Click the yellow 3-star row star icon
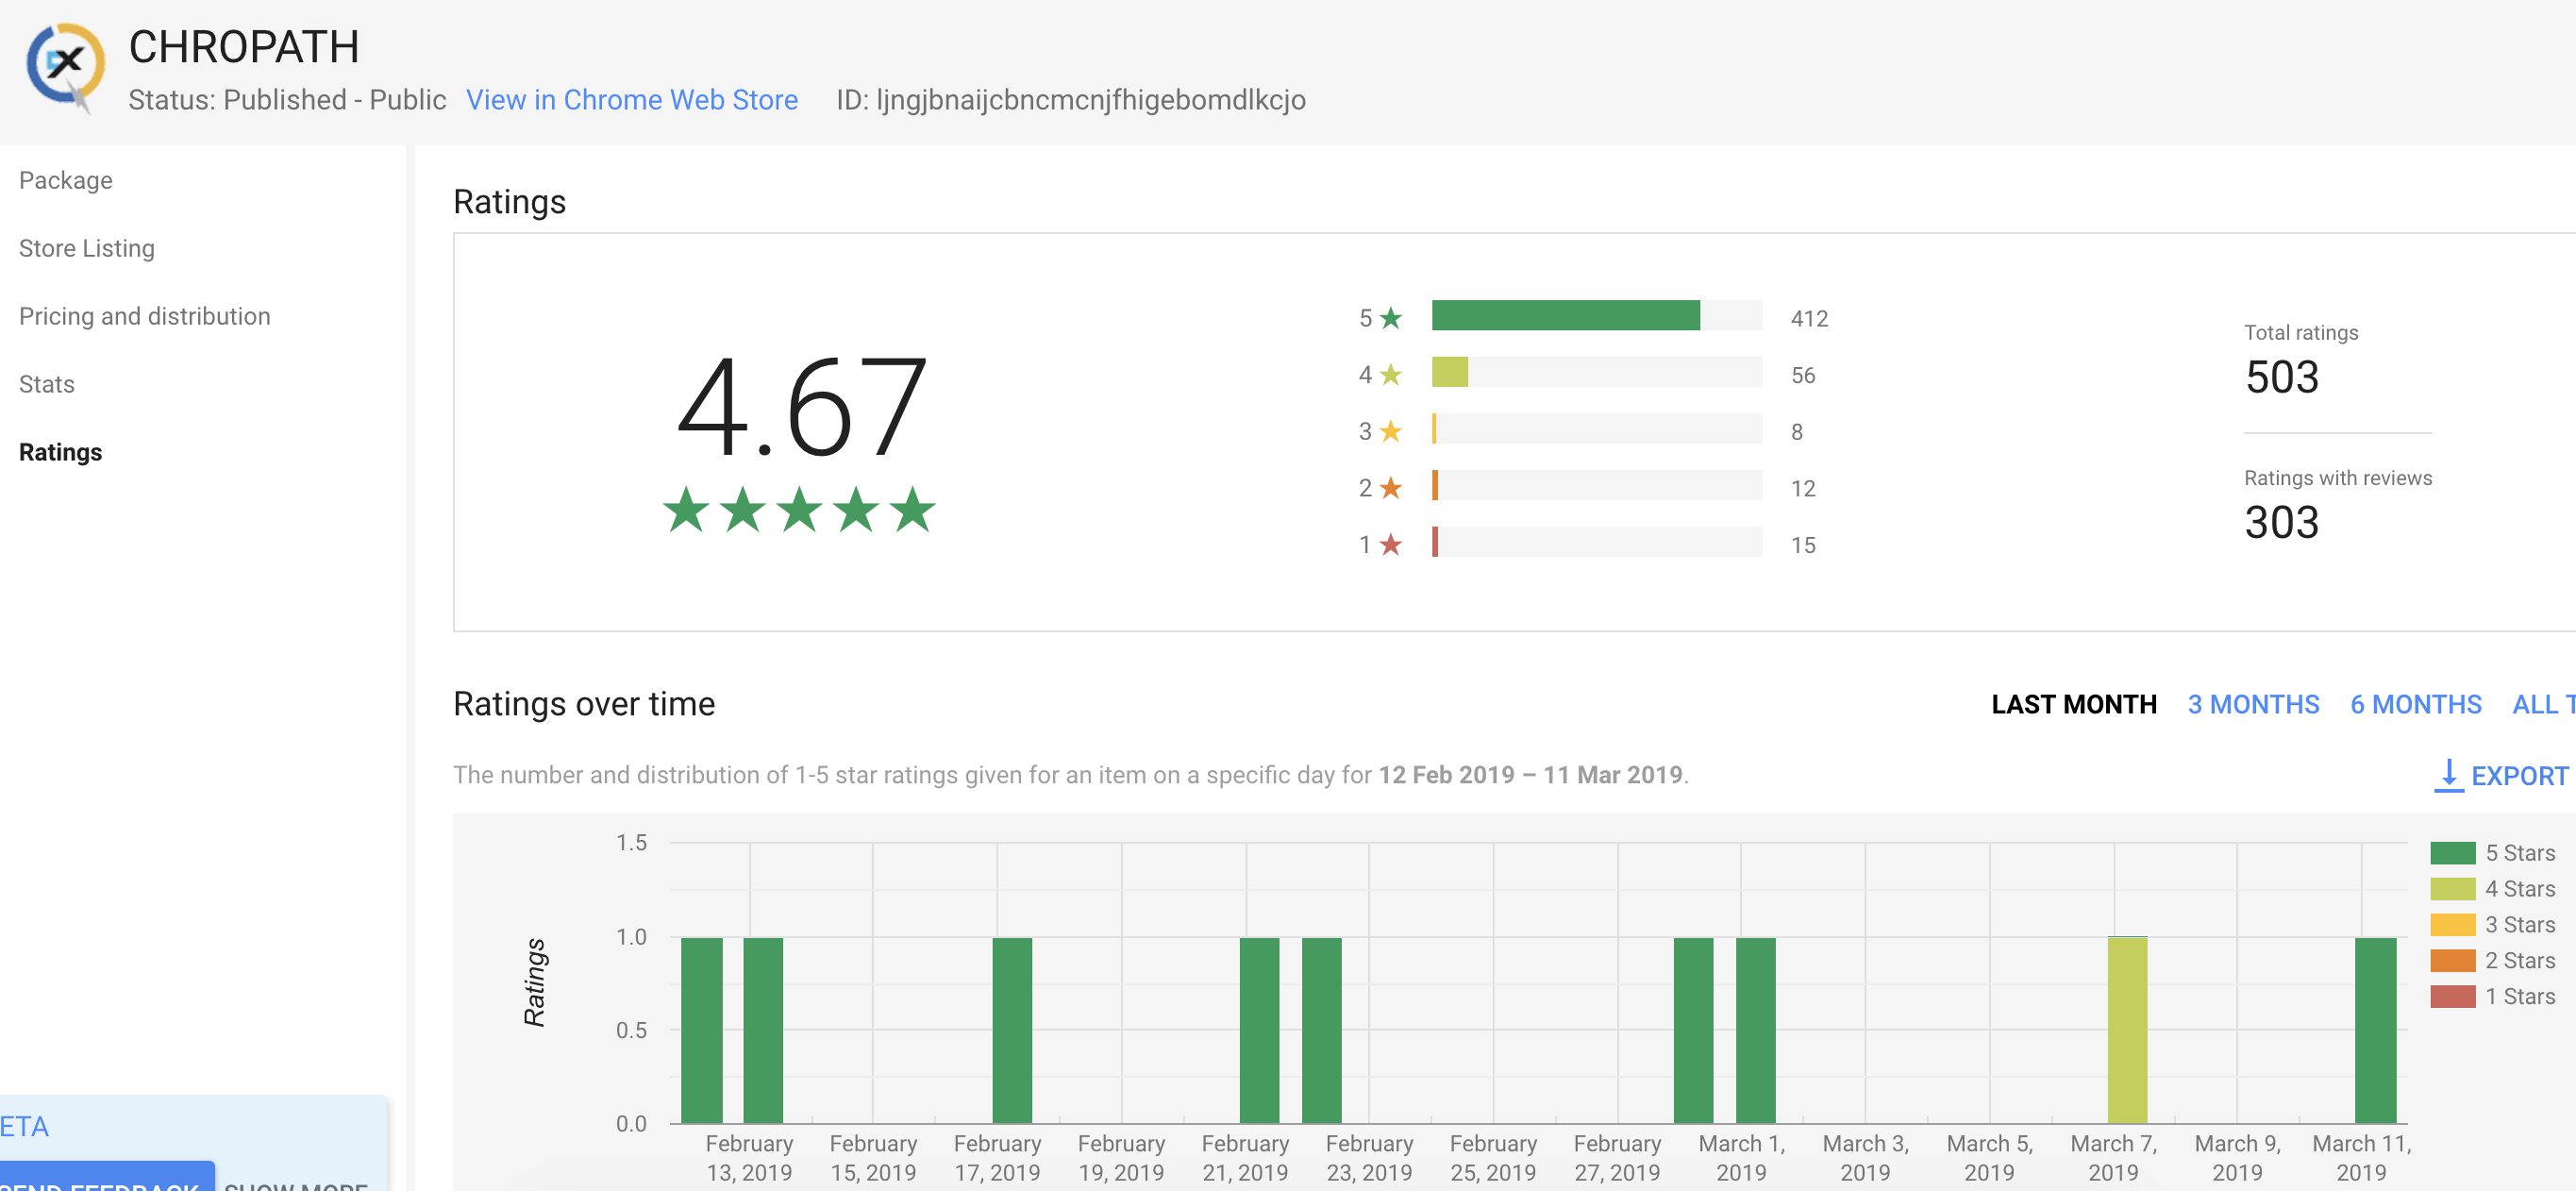The width and height of the screenshot is (2576, 1191). [1390, 431]
